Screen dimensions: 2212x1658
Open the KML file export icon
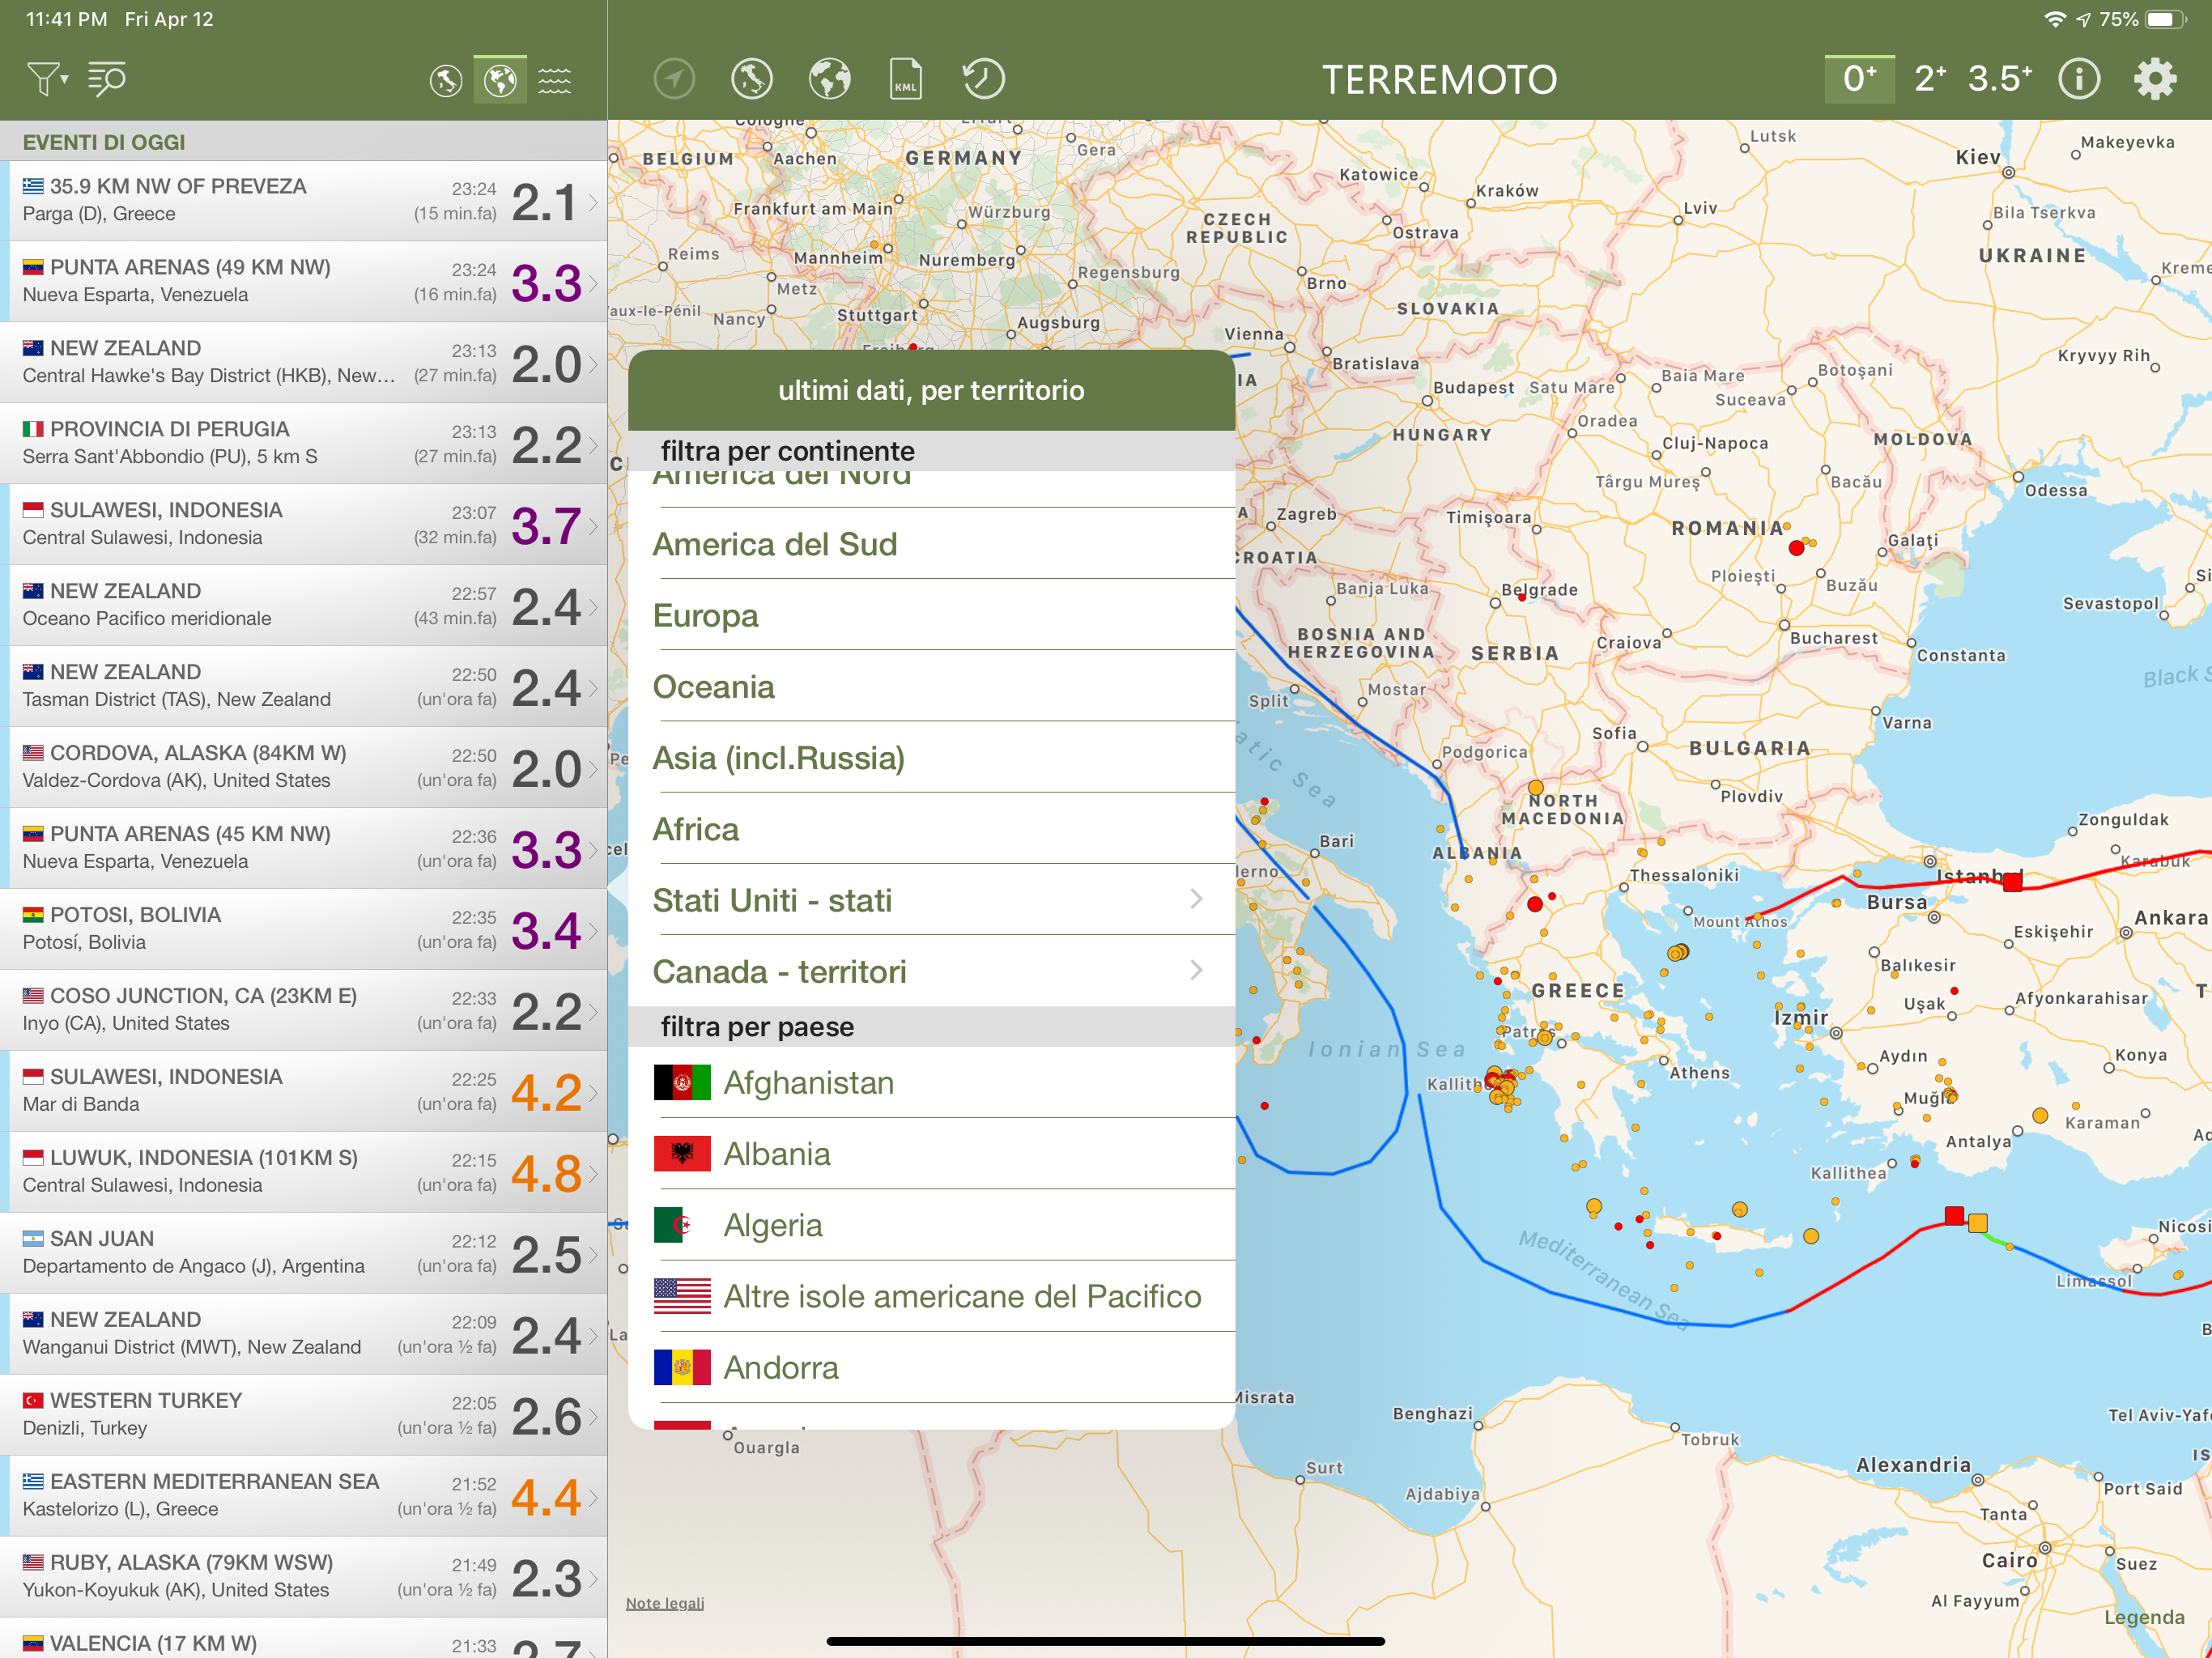pos(905,79)
